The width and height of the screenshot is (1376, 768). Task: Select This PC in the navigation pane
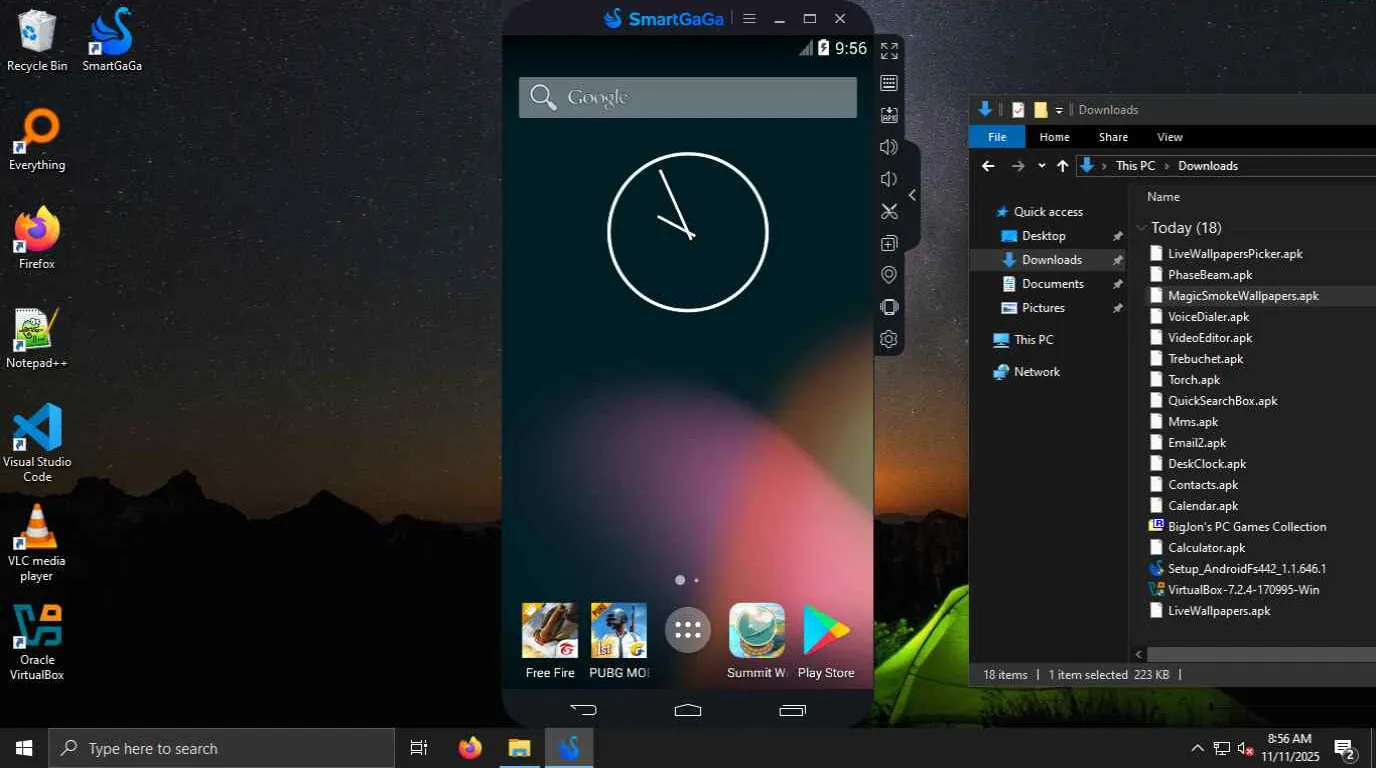pyautogui.click(x=1033, y=340)
